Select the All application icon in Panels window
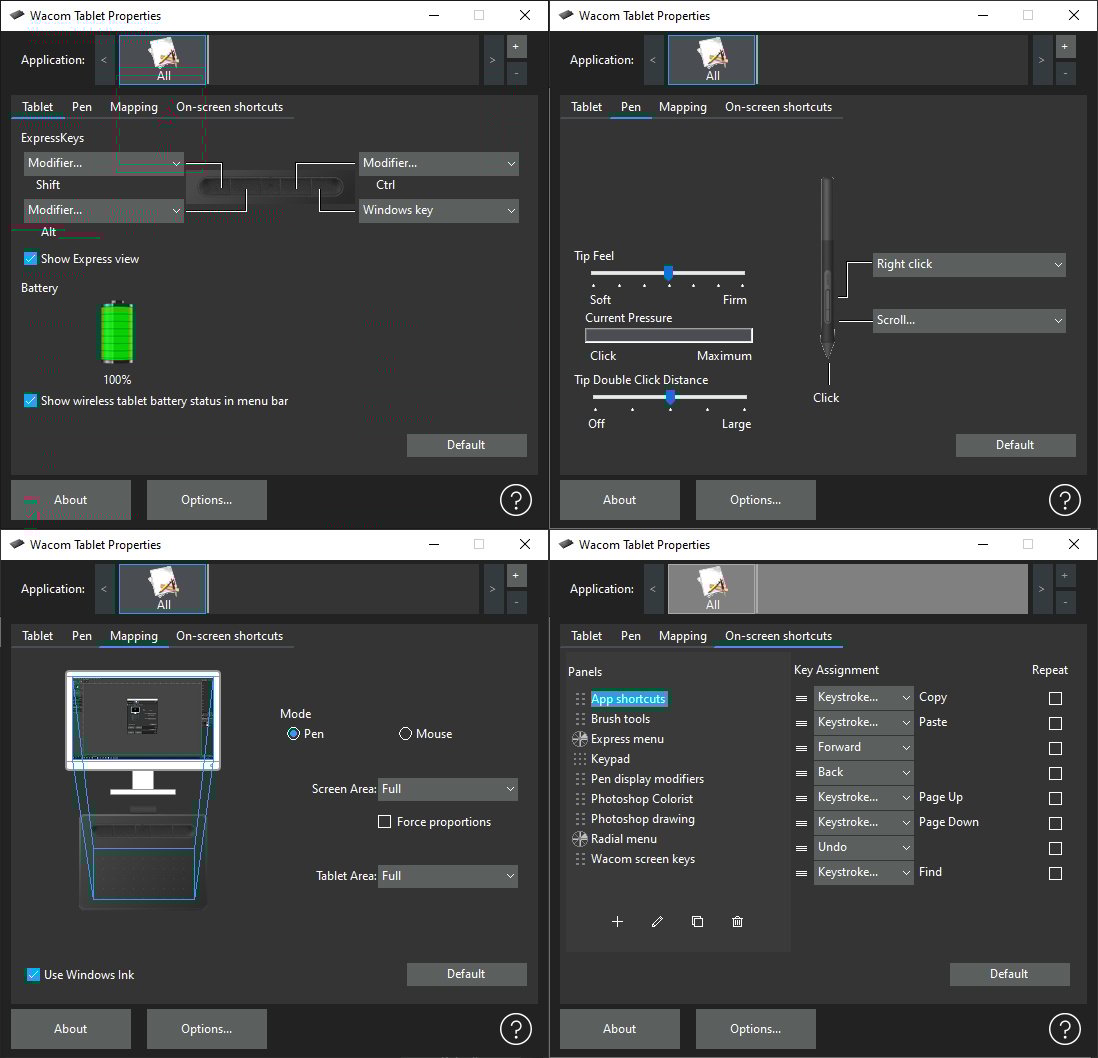The image size is (1098, 1058). pos(712,589)
